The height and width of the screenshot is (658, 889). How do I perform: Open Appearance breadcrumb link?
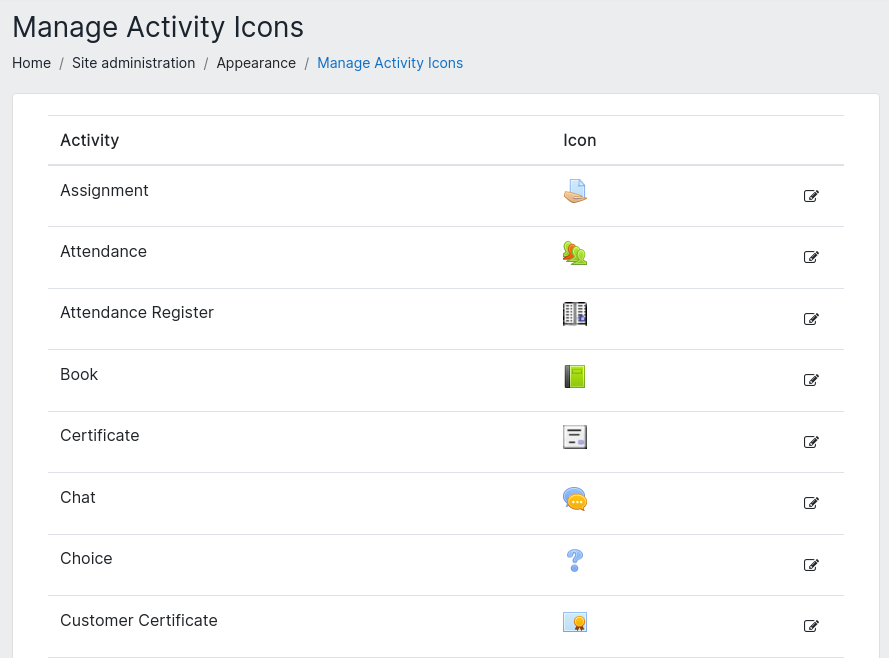[x=256, y=63]
